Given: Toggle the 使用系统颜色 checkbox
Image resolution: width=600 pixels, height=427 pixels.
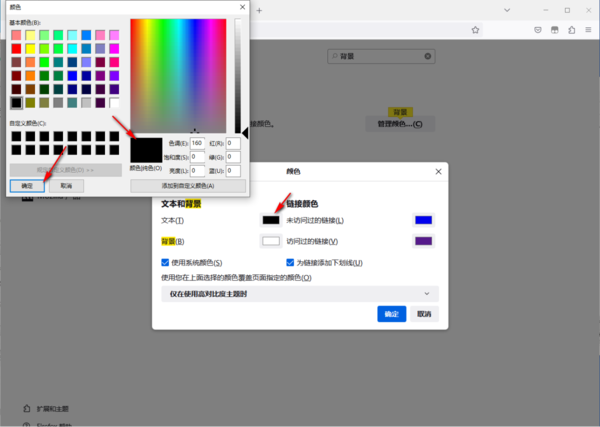Looking at the screenshot, I should tap(166, 262).
